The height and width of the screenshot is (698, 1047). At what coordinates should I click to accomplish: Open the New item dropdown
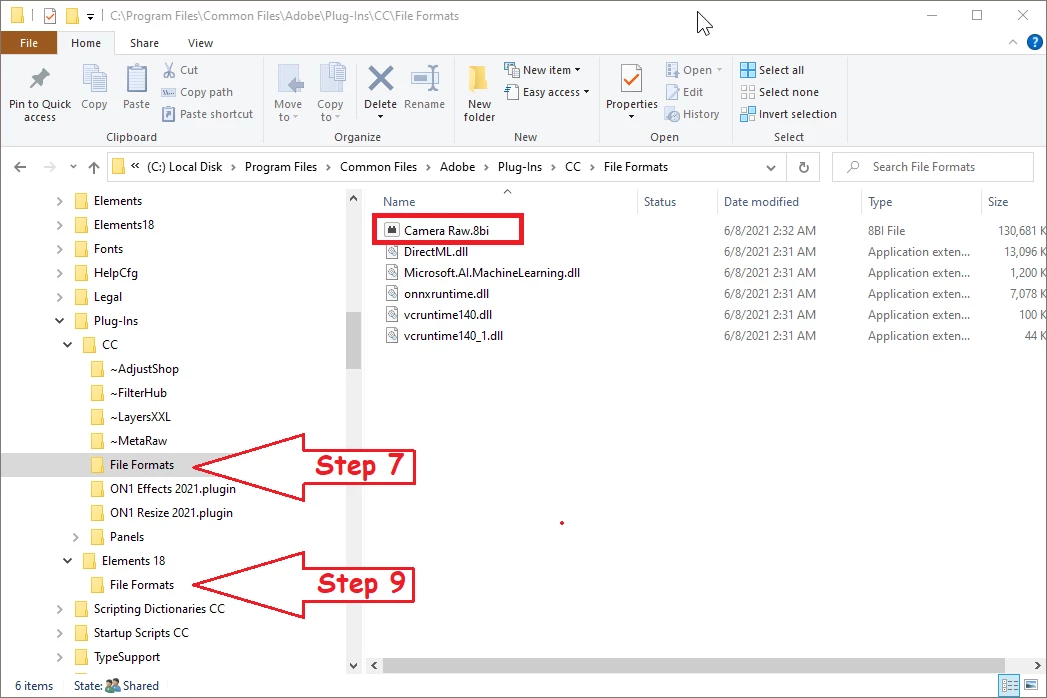point(542,70)
